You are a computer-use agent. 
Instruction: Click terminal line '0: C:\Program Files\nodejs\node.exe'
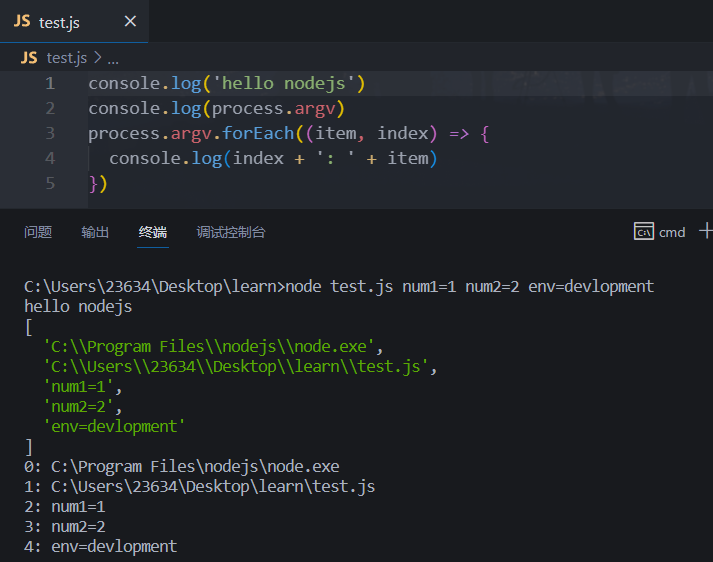pyautogui.click(x=182, y=467)
